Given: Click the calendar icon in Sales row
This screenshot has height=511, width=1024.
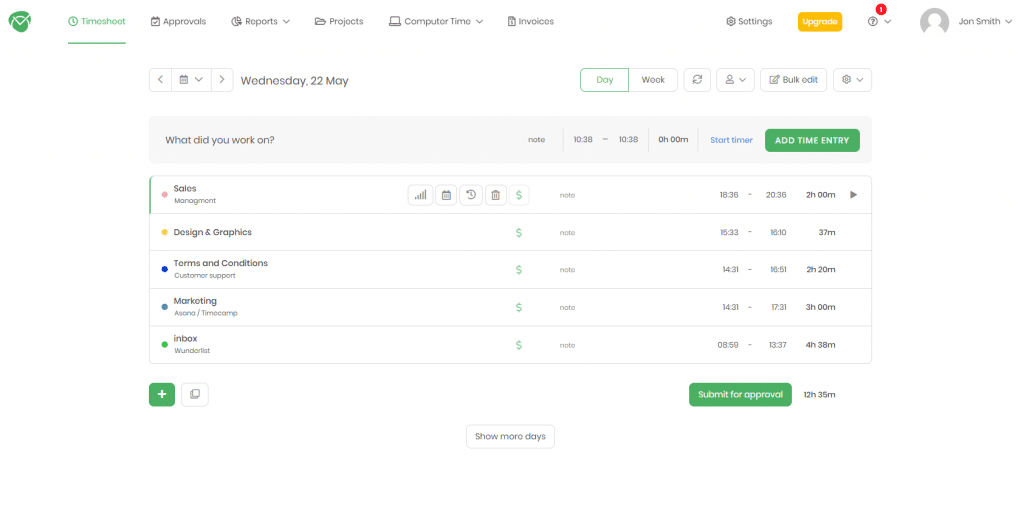Looking at the screenshot, I should [x=446, y=195].
